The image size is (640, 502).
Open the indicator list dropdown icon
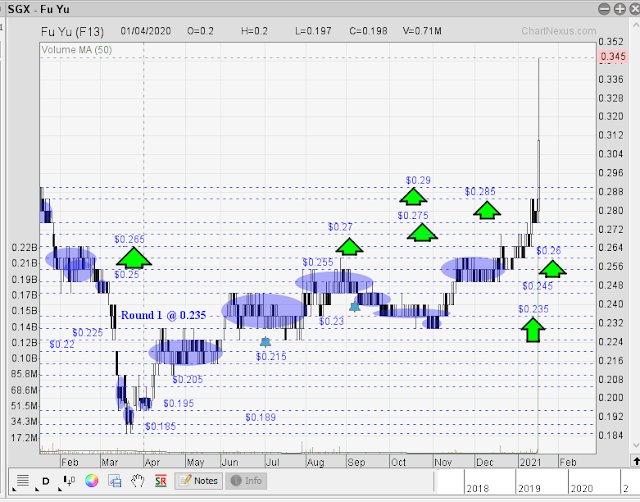(22, 481)
